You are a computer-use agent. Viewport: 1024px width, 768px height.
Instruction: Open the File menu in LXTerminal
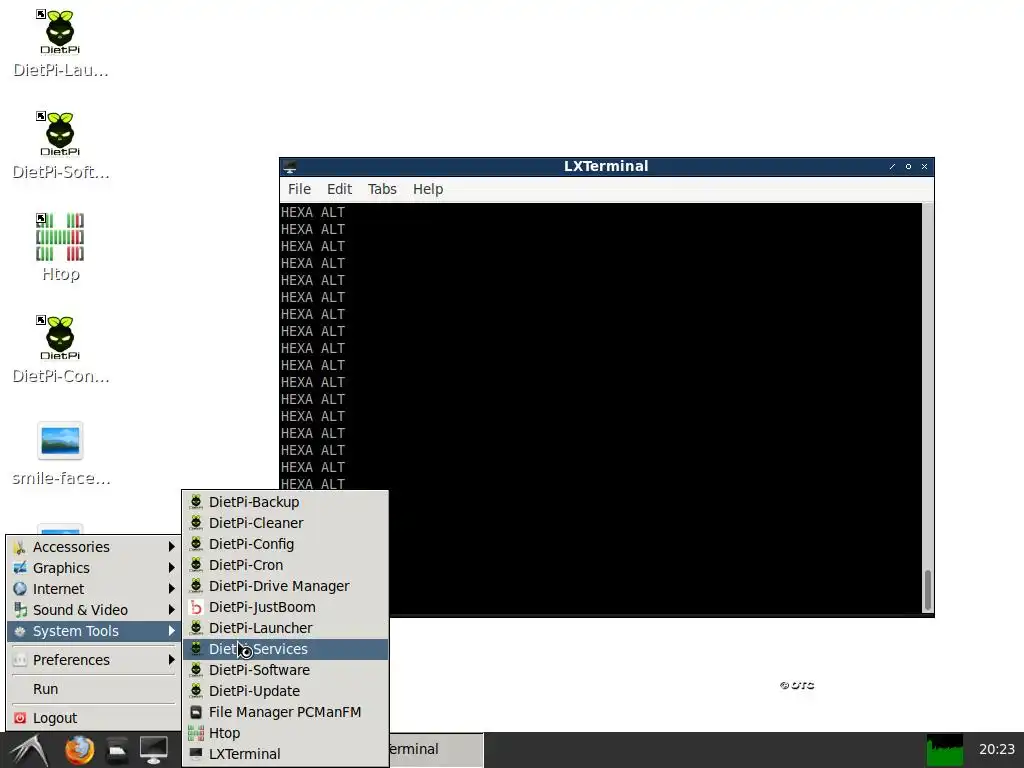click(x=299, y=189)
